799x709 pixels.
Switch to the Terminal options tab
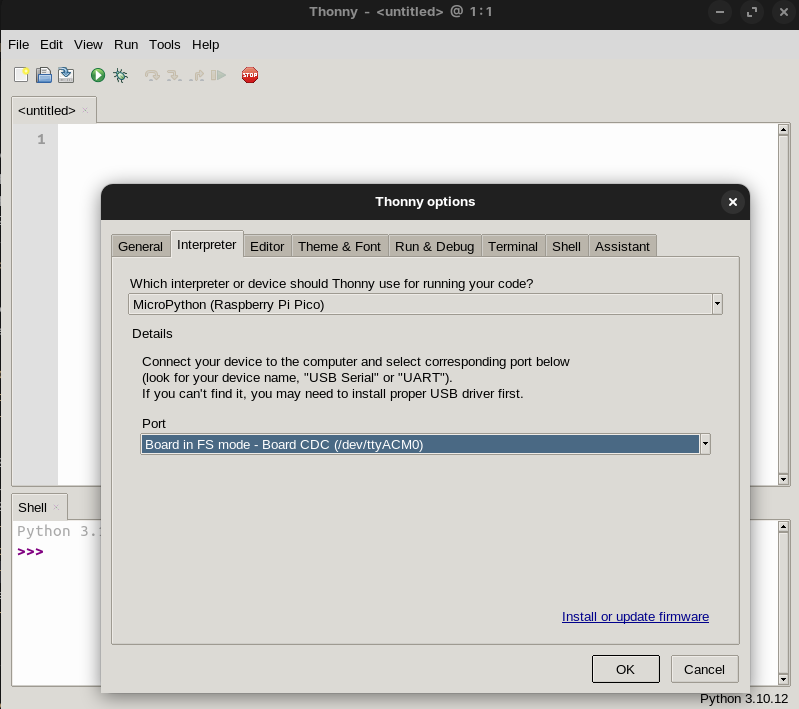coord(513,246)
